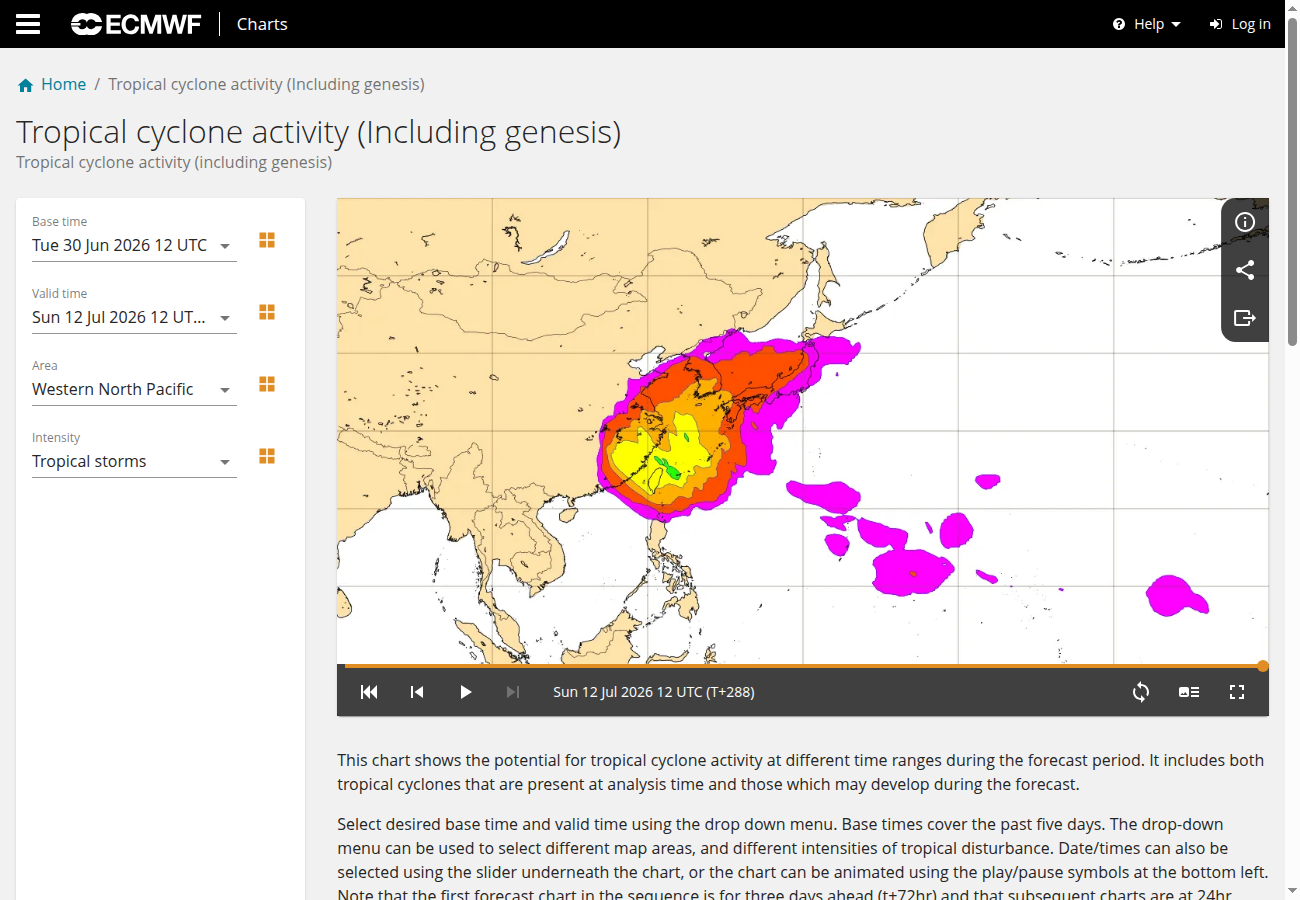Click the Log in link
This screenshot has height=900, width=1300.
click(x=1240, y=24)
